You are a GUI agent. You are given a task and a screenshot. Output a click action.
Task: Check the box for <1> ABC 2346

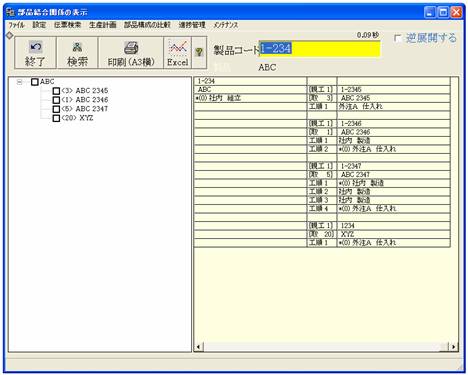[56, 100]
